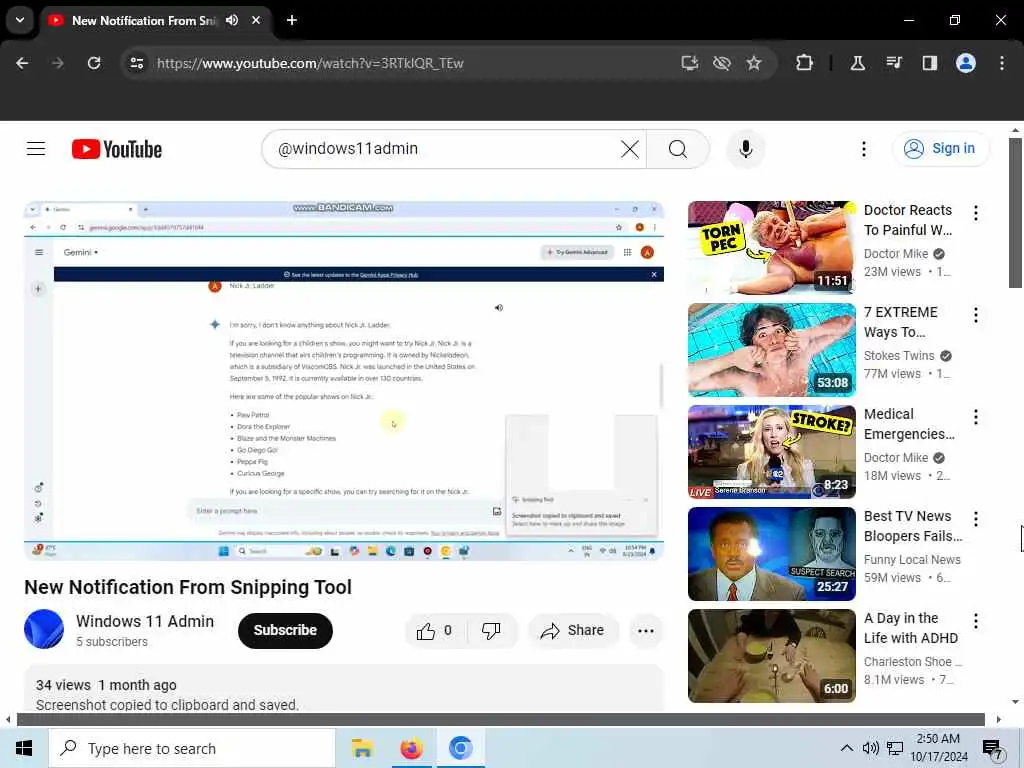The image size is (1024, 768).
Task: Click install app icon in address bar
Action: point(690,63)
